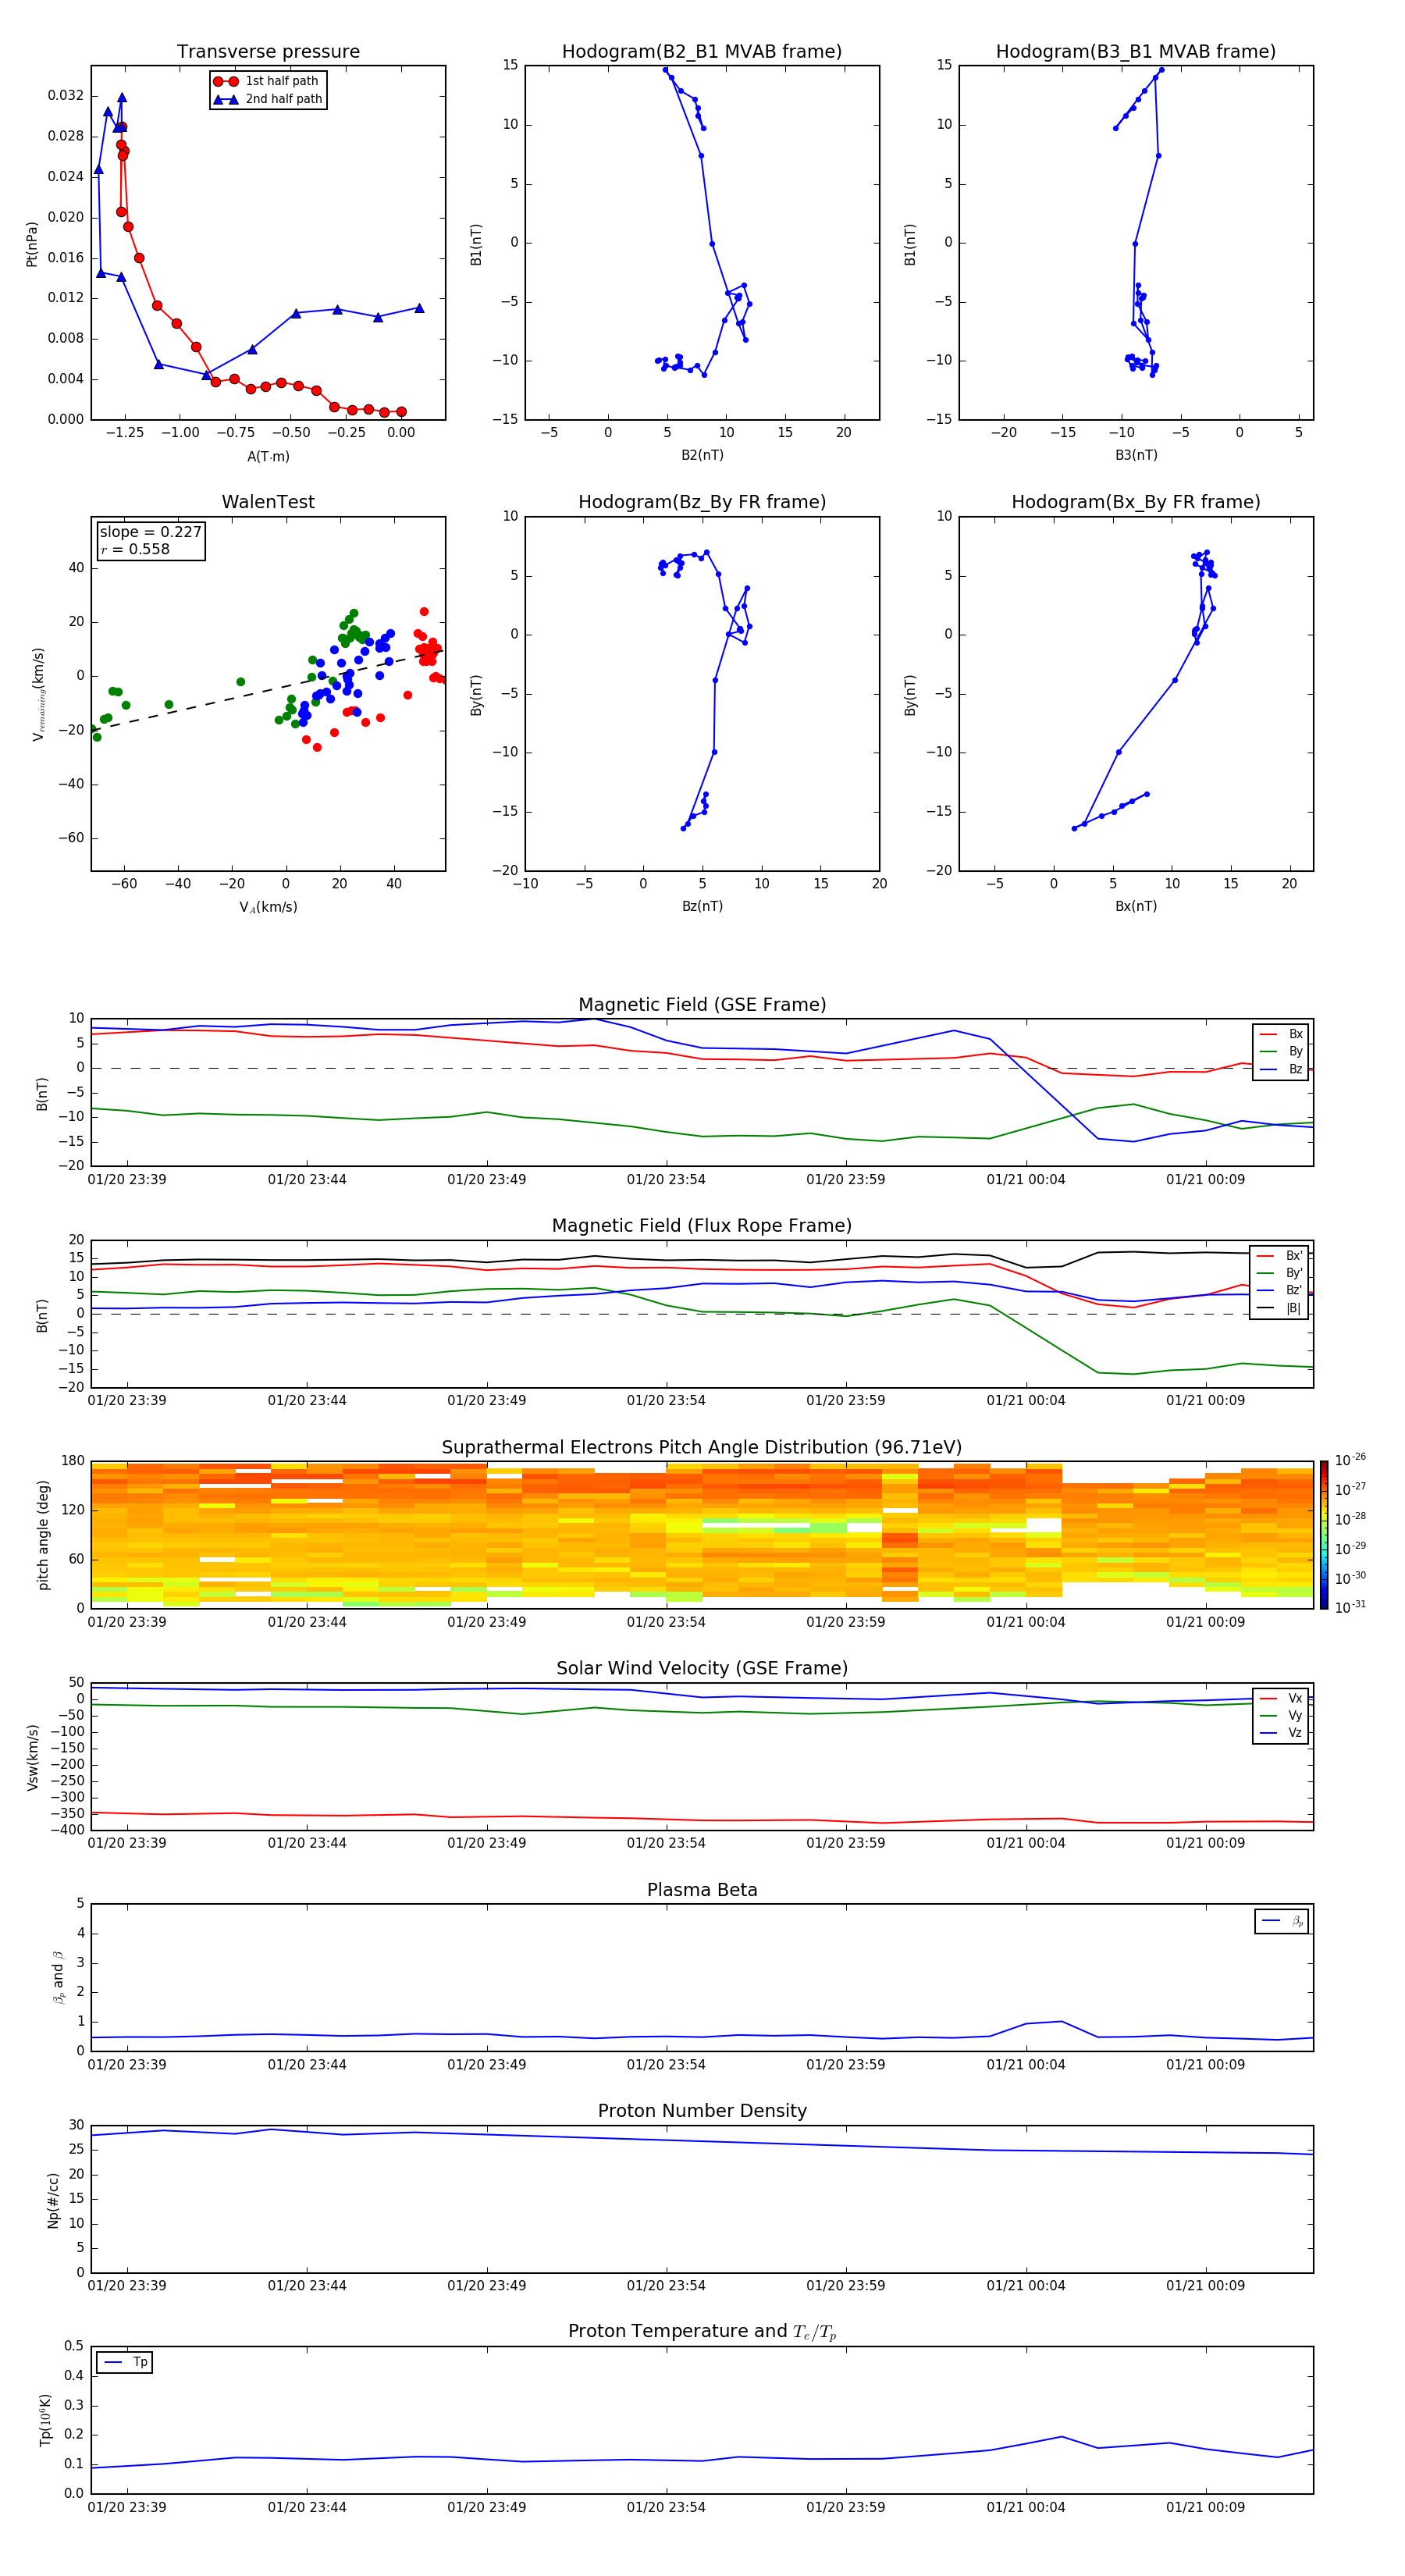Click 'Magnetic Field (GSE Frame)' title
Viewport: 1405px width, 2576px height.
click(702, 1005)
